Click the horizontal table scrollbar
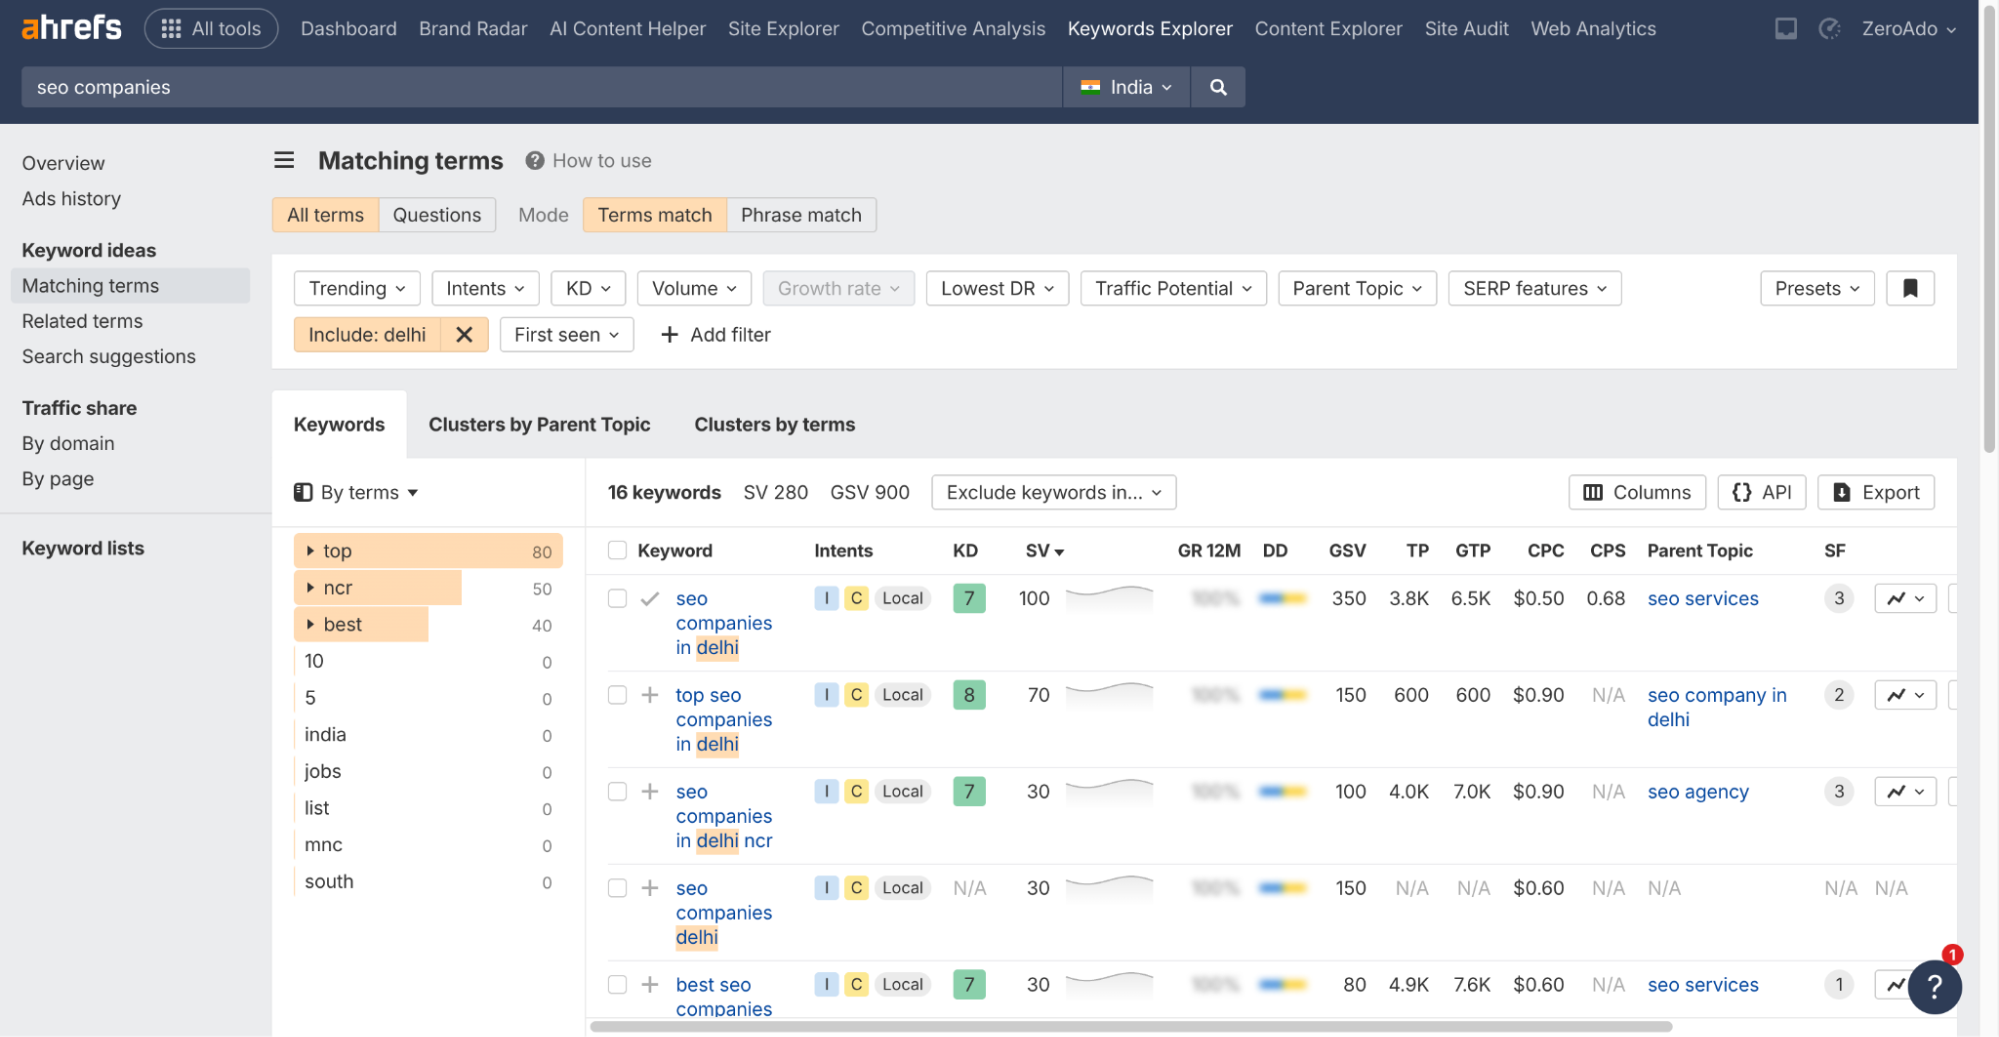The image size is (1999, 1037). pos(1131,1026)
